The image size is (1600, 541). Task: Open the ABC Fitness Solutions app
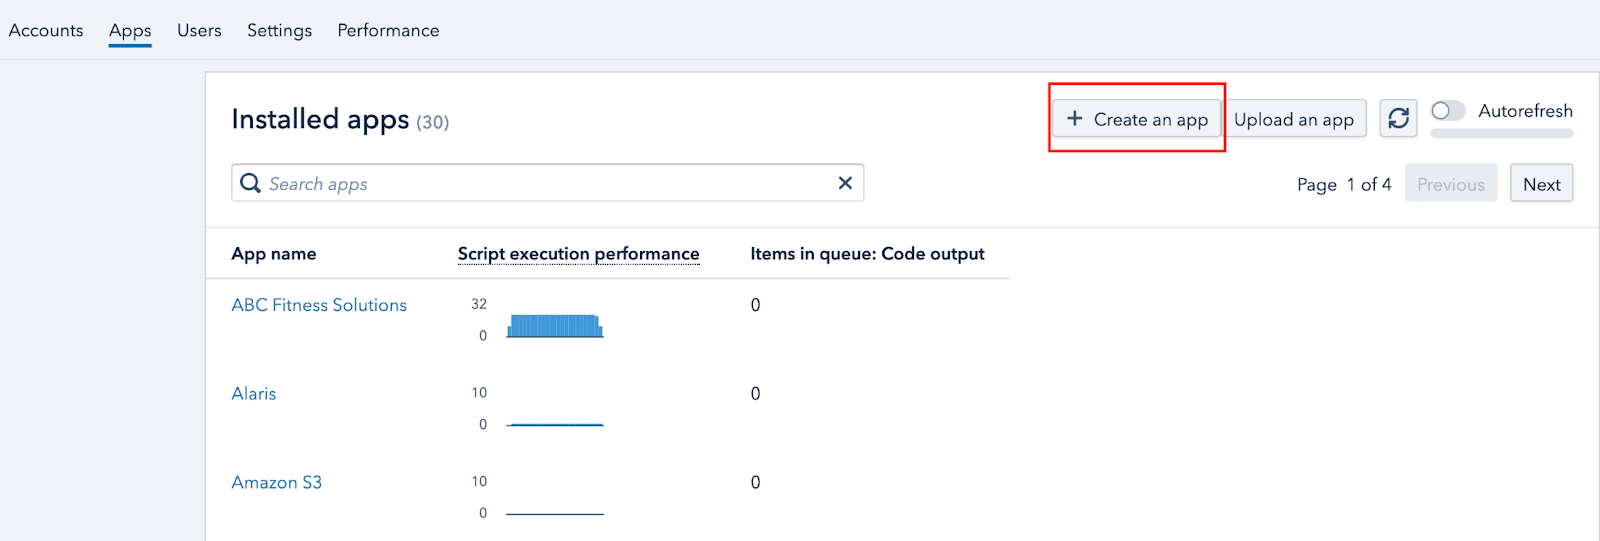tap(319, 305)
